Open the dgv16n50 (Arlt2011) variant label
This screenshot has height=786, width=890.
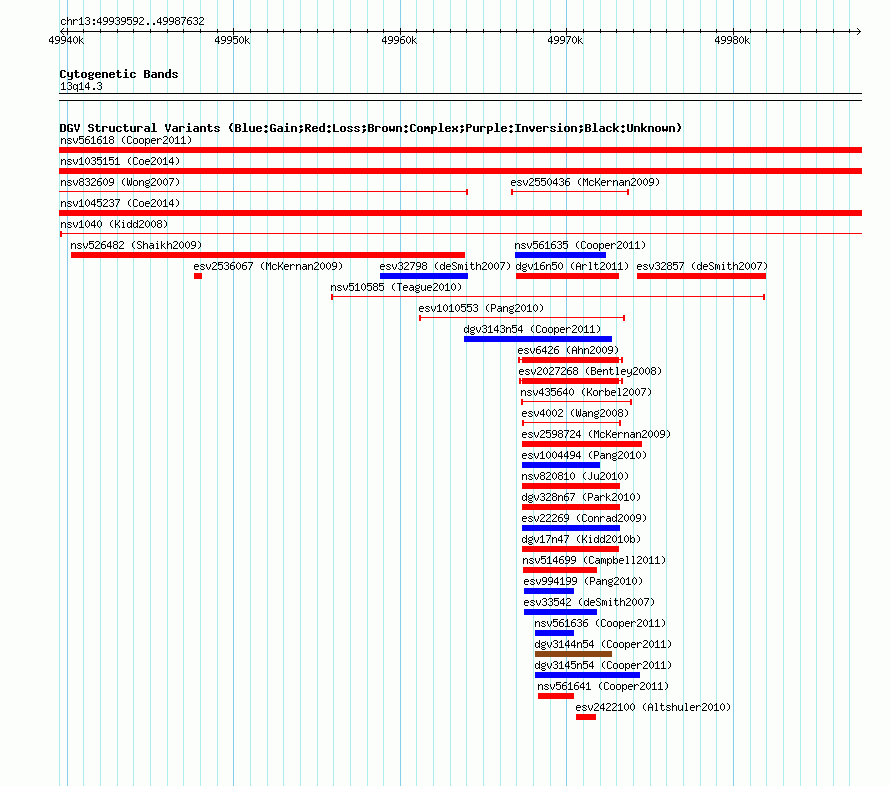572,266
